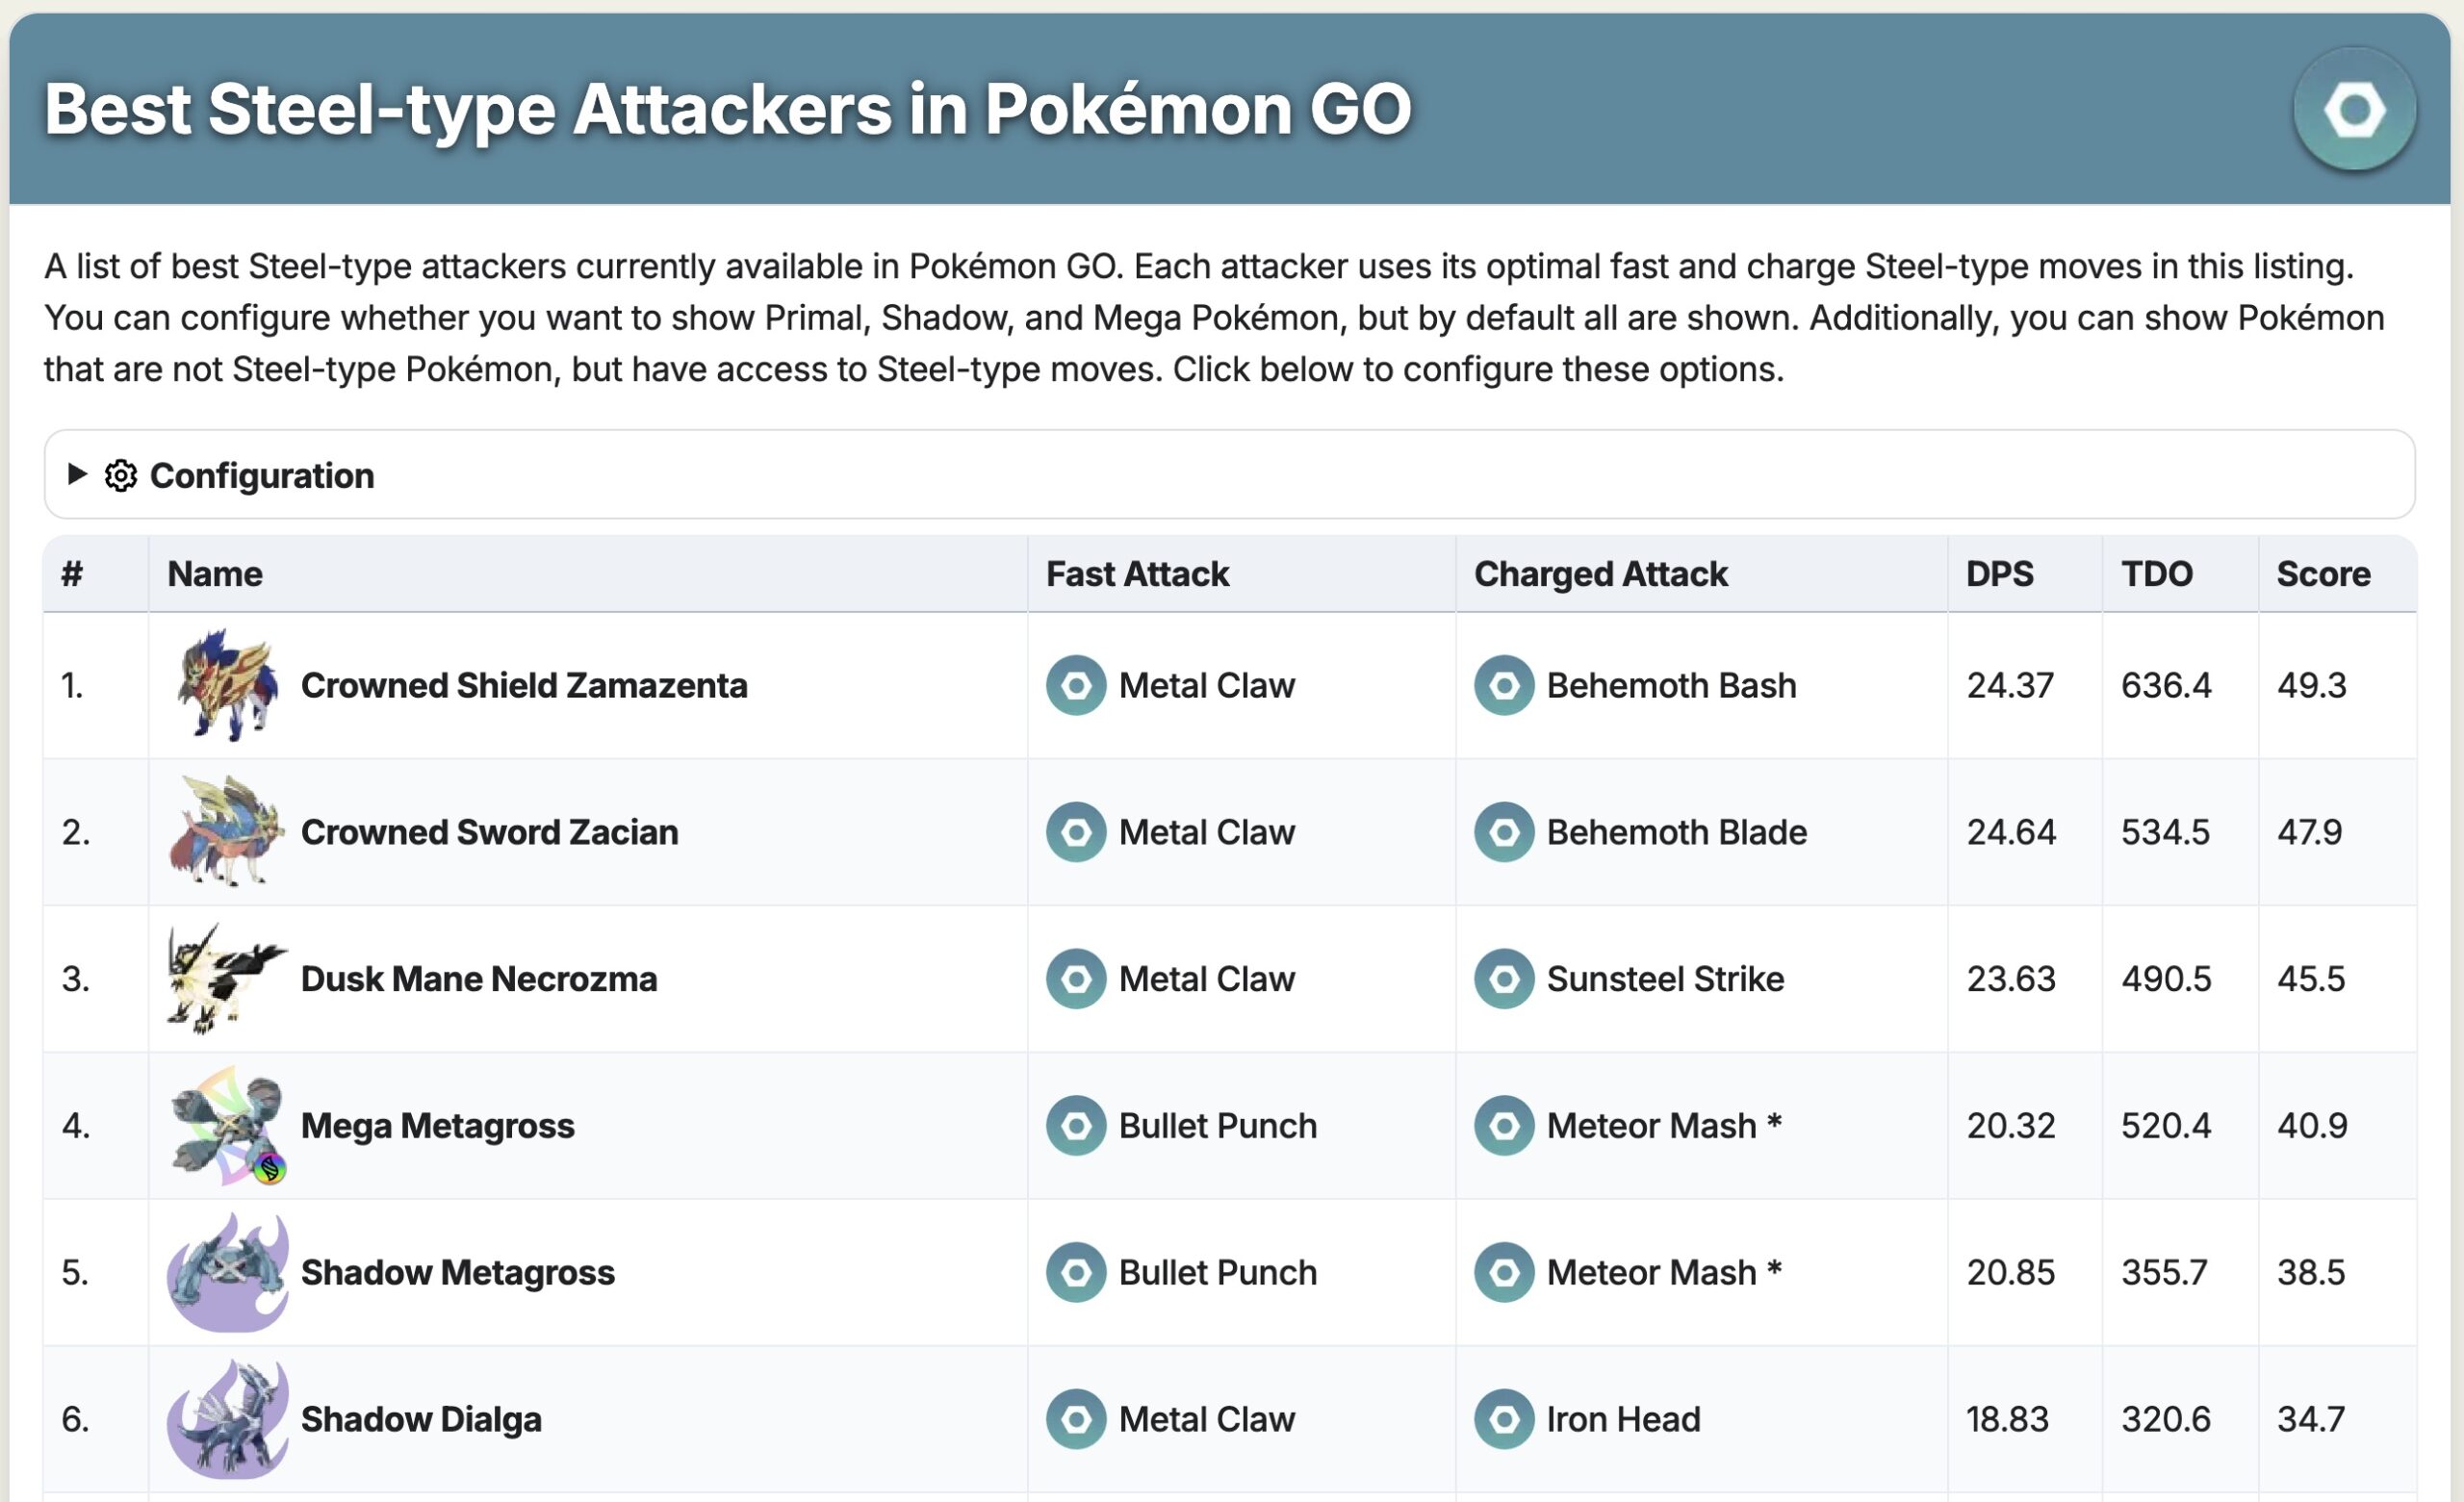Click Shadow Dialga sprite image

227,1419
